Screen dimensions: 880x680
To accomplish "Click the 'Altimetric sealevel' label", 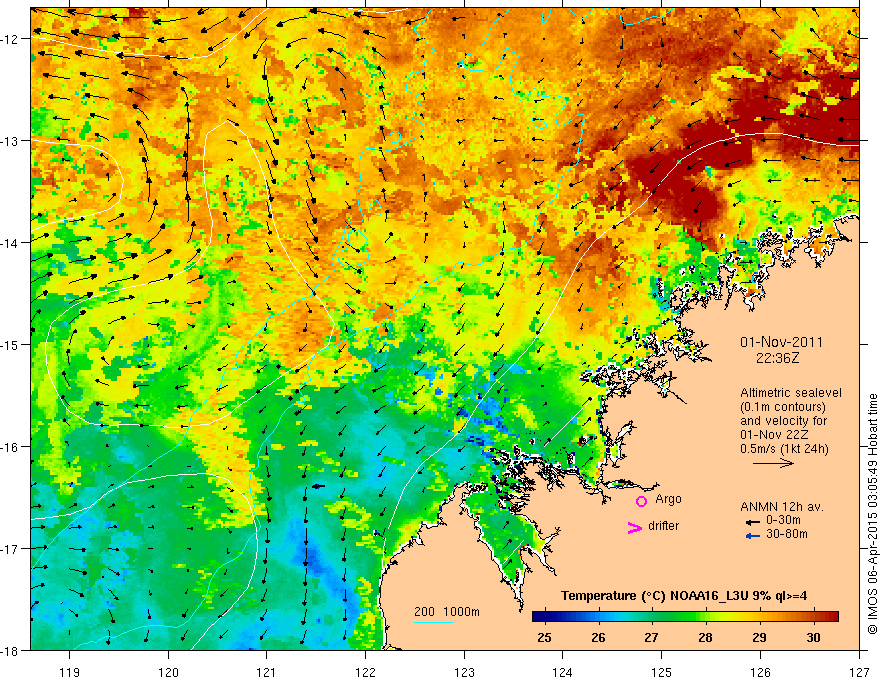I will tap(791, 393).
